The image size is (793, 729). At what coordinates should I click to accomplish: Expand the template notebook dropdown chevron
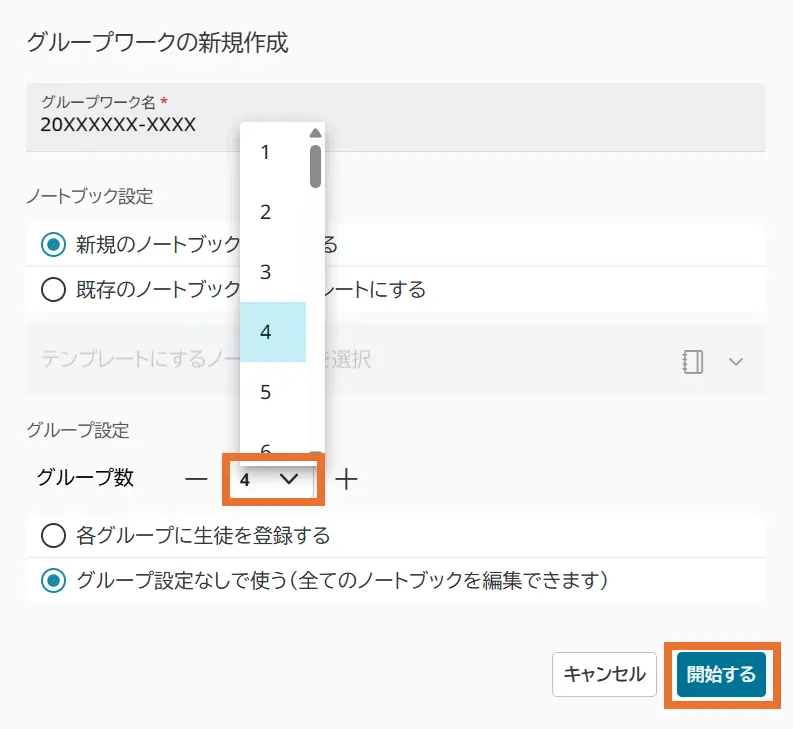pyautogui.click(x=735, y=361)
